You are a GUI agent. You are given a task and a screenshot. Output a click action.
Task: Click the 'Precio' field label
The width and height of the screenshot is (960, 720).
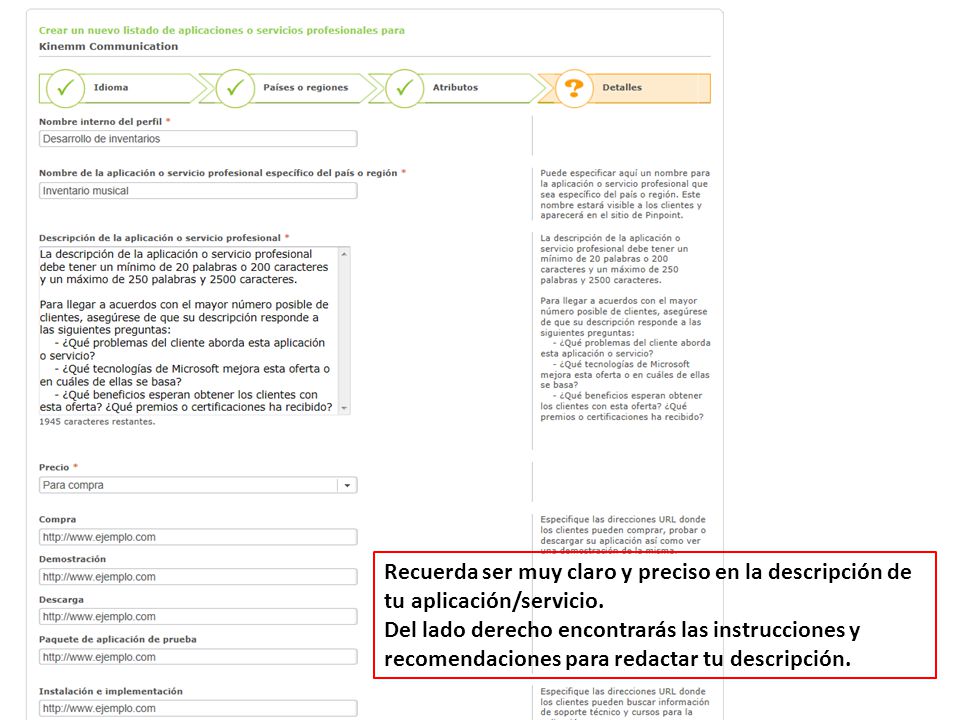(x=54, y=467)
